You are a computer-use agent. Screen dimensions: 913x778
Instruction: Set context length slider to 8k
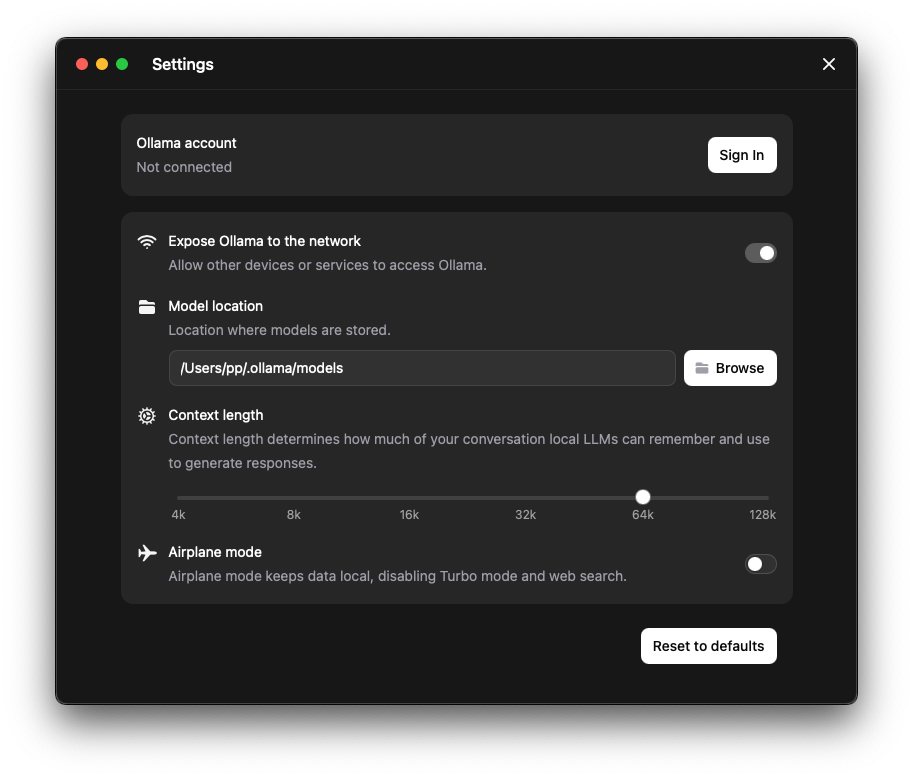294,498
